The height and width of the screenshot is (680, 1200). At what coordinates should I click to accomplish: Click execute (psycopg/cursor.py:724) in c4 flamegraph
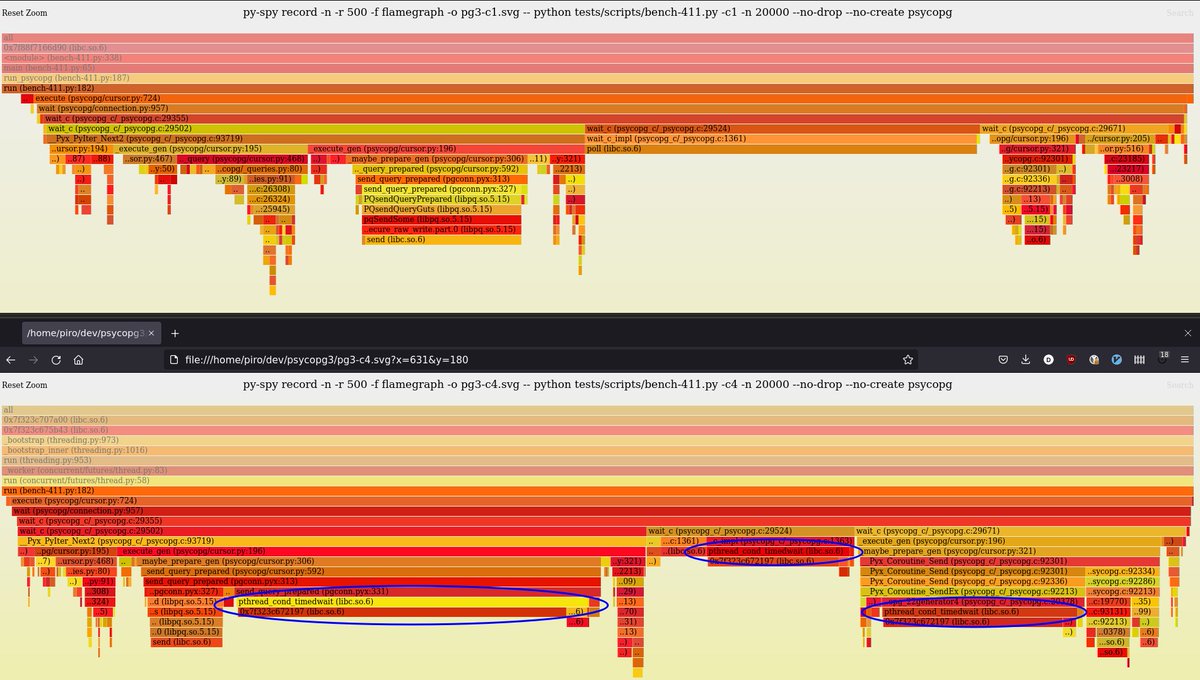[602, 500]
